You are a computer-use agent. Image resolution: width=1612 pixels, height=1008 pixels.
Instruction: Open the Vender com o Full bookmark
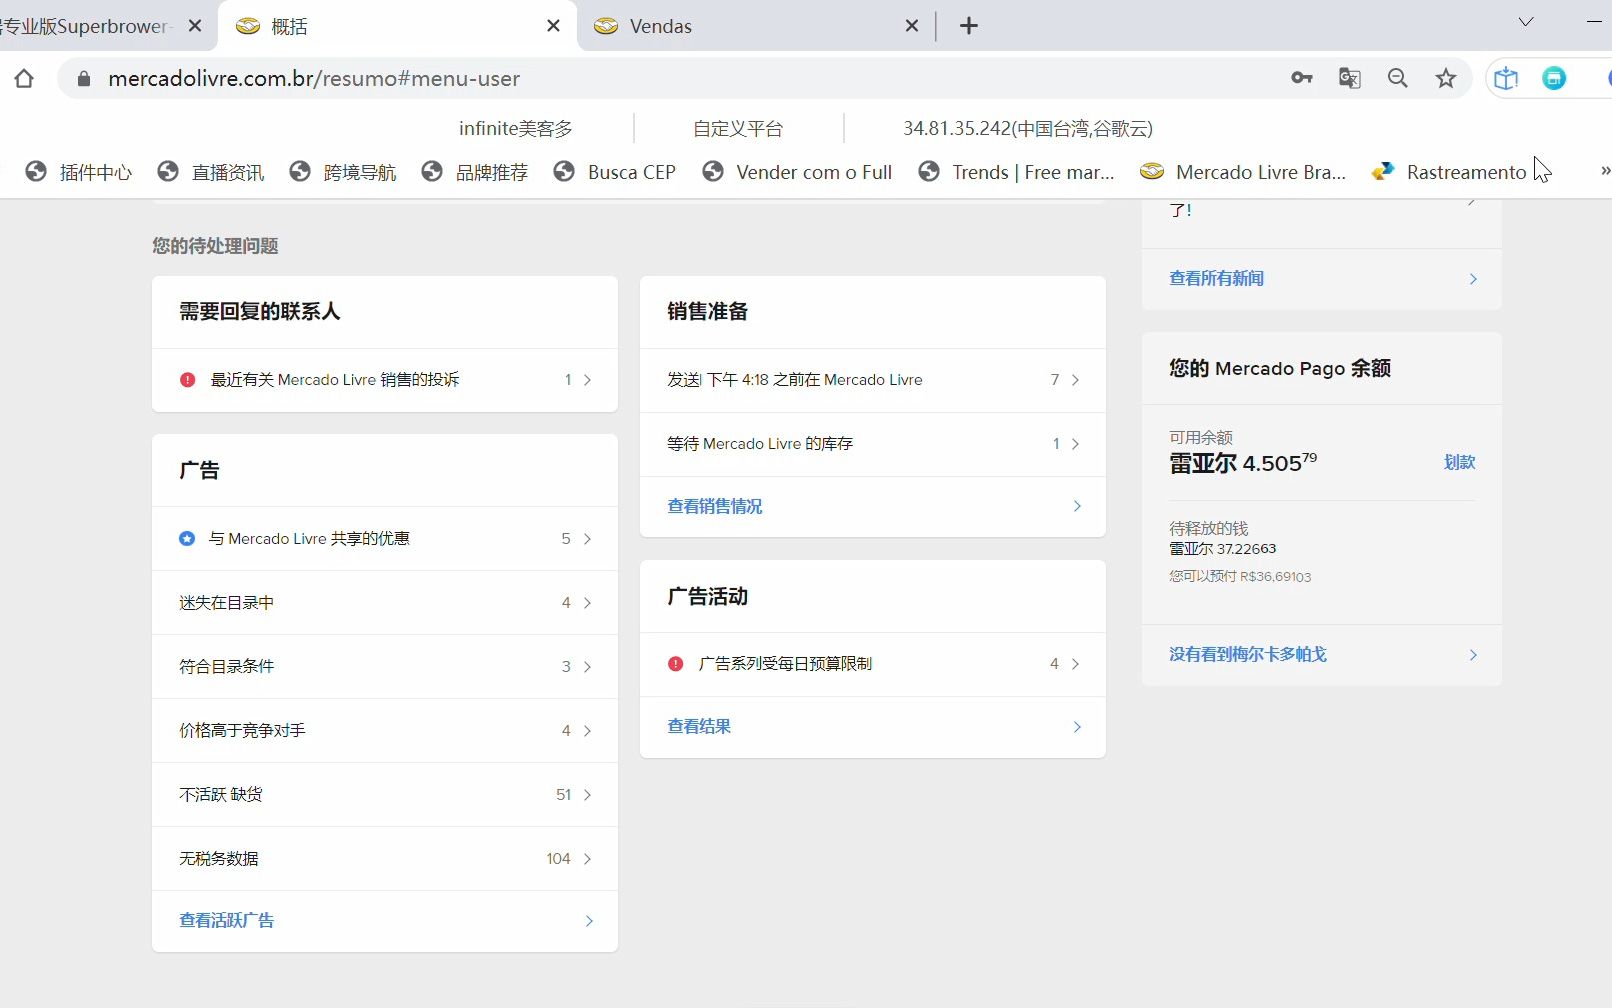[797, 172]
